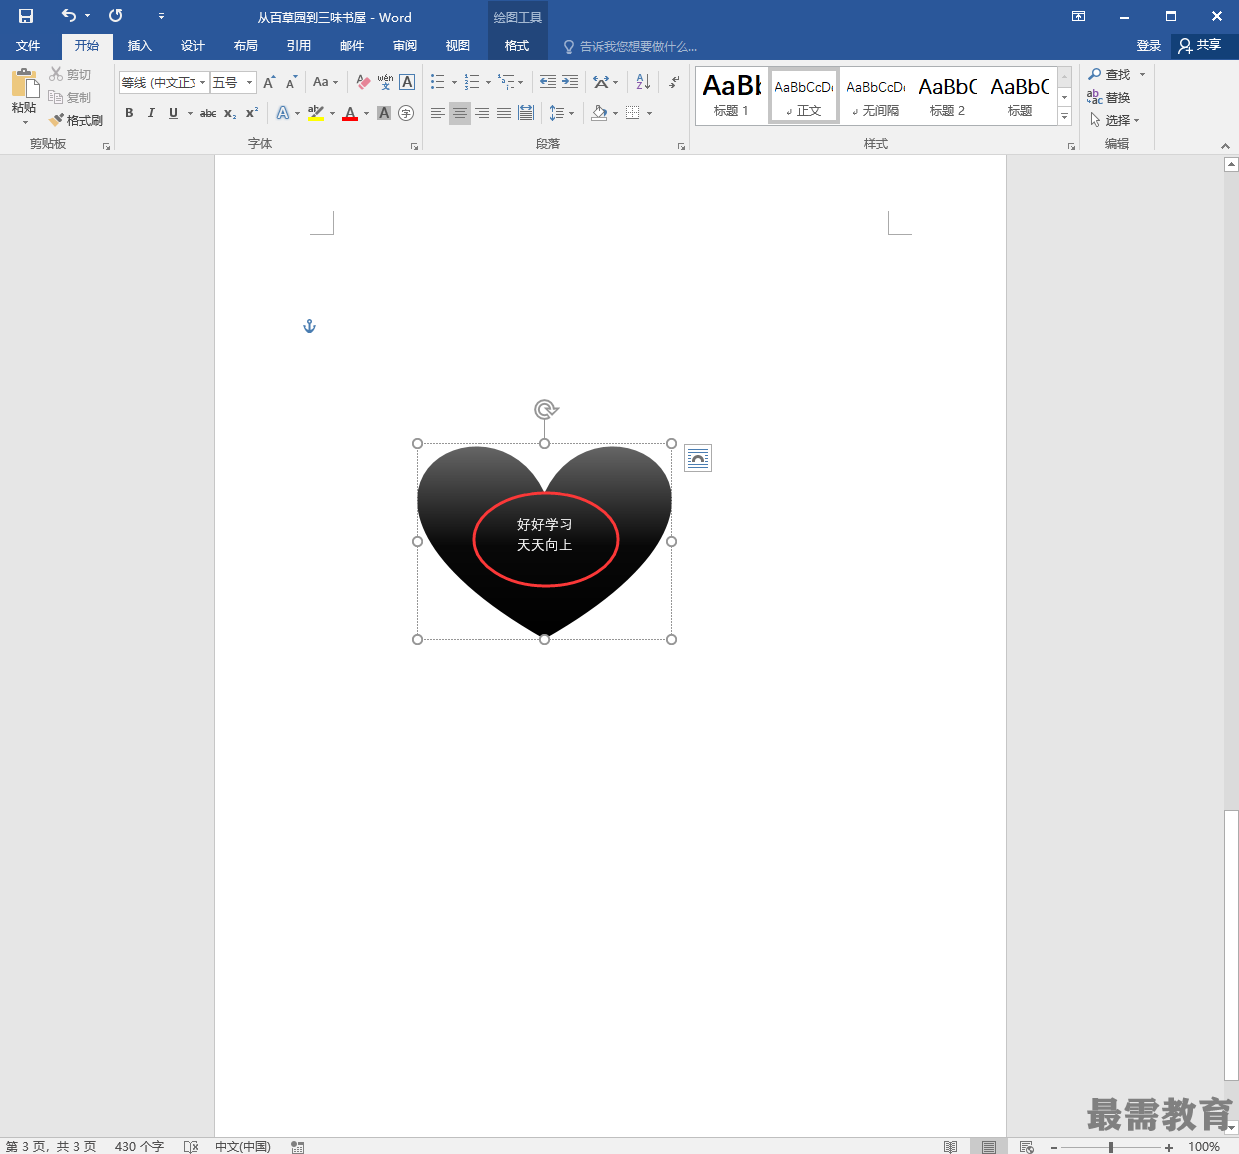Show or hide paragraph marks
Viewport: 1239px width, 1154px height.
674,82
